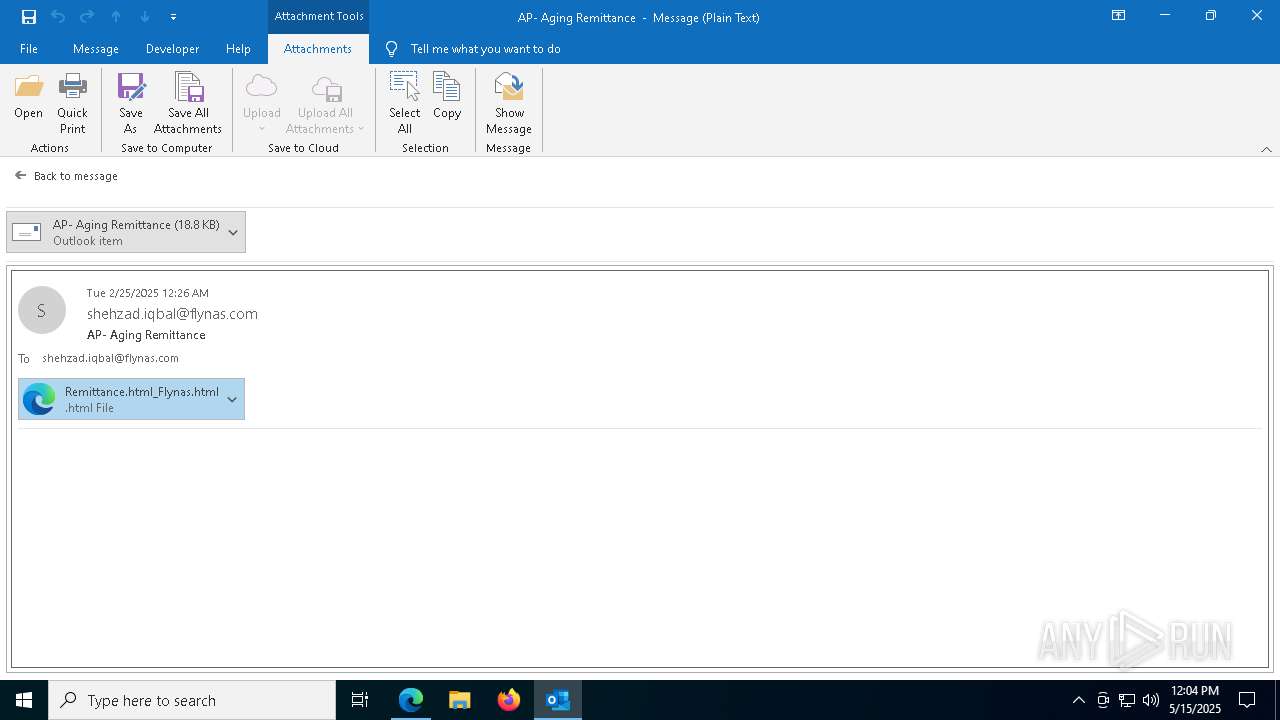Click the Tell me what you want to do box
The width and height of the screenshot is (1280, 720).
click(x=485, y=49)
